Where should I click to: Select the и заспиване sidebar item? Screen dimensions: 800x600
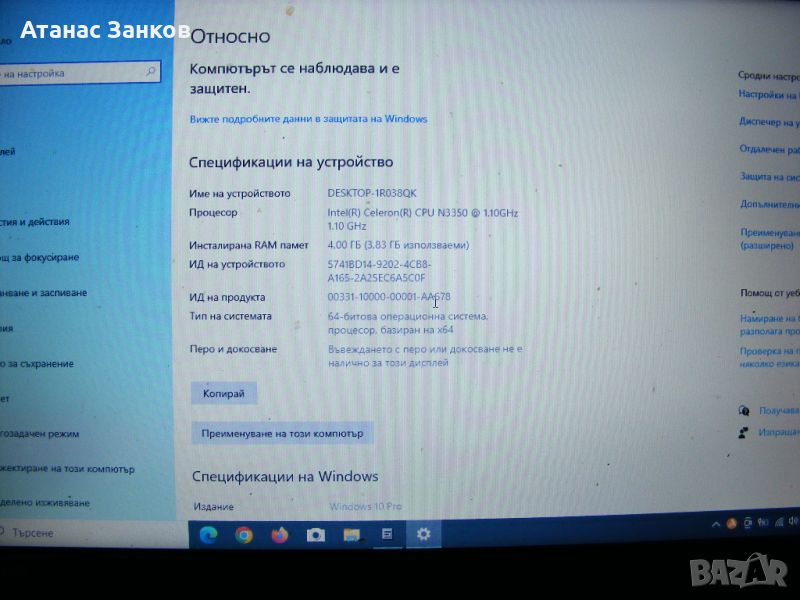(43, 293)
